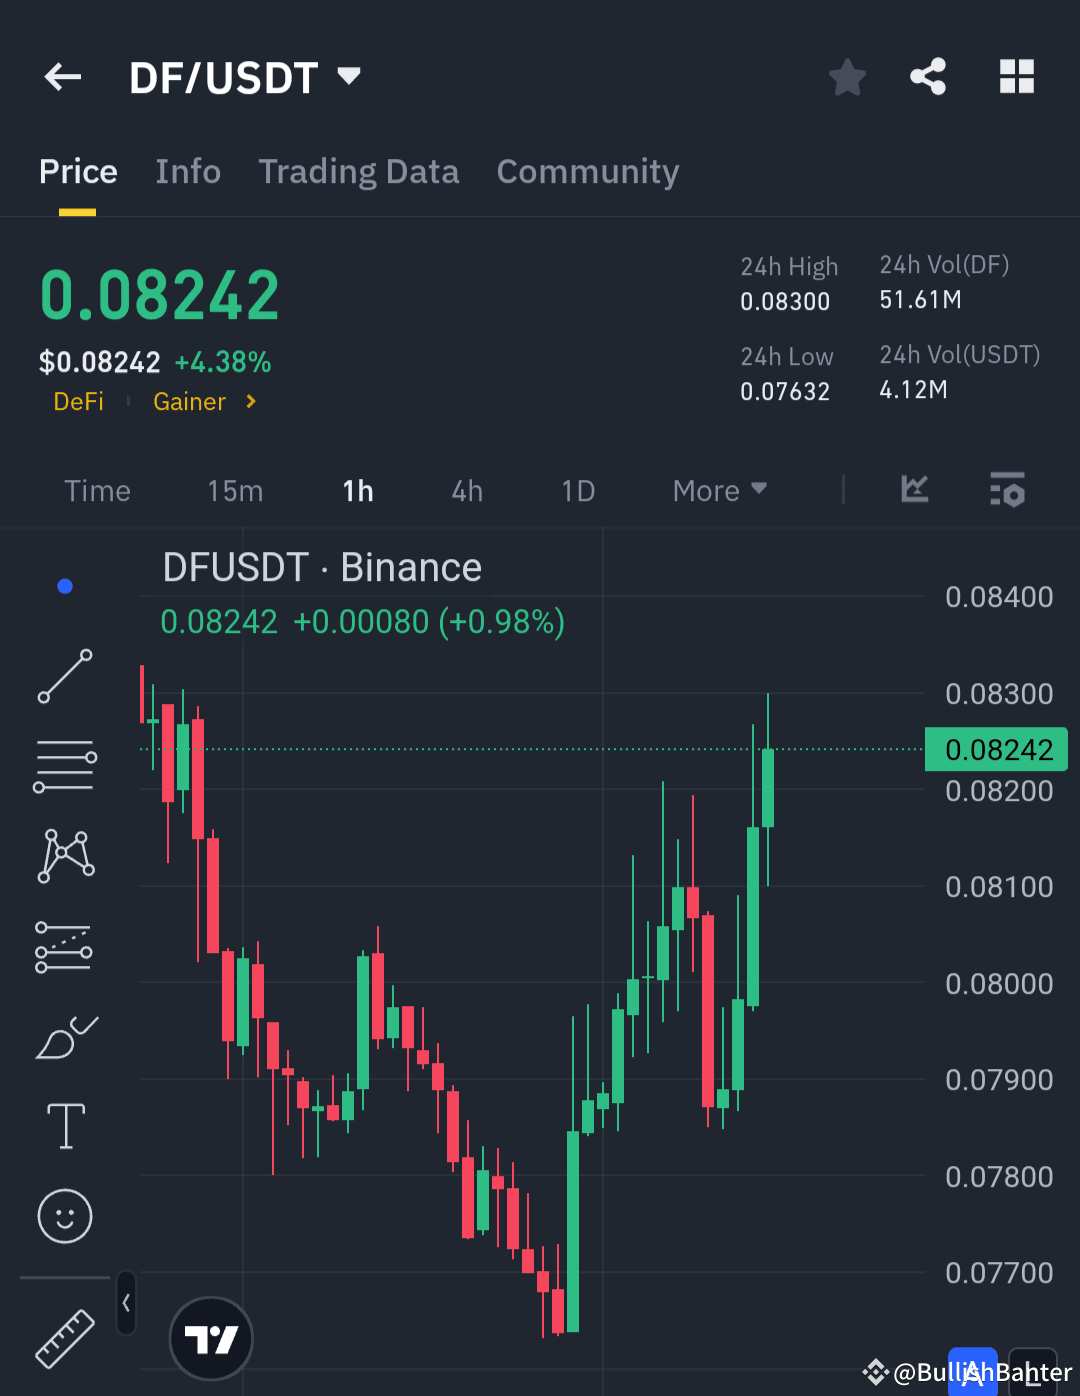Viewport: 1080px width, 1396px height.
Task: Select the 4h timeframe
Action: pyautogui.click(x=466, y=490)
